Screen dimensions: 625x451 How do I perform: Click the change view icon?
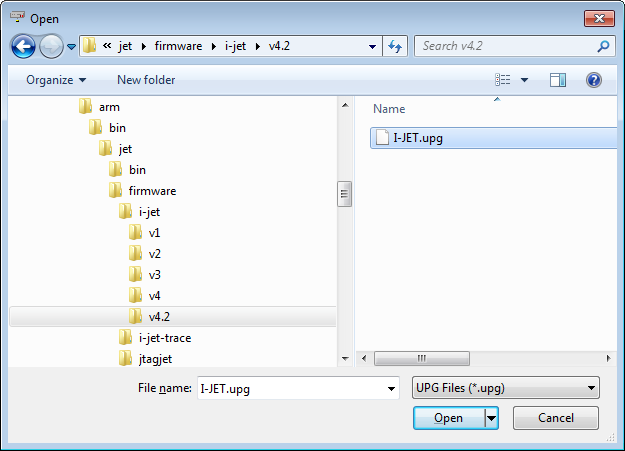click(x=504, y=80)
